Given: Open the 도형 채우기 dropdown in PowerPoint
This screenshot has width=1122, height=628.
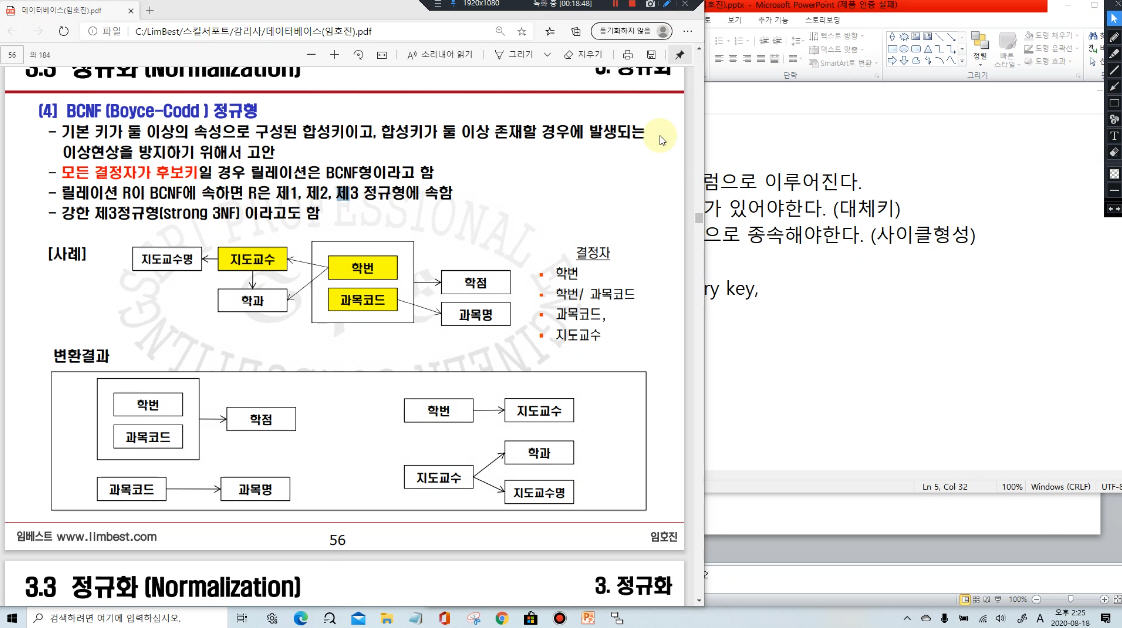Looking at the screenshot, I should pyautogui.click(x=1050, y=35).
